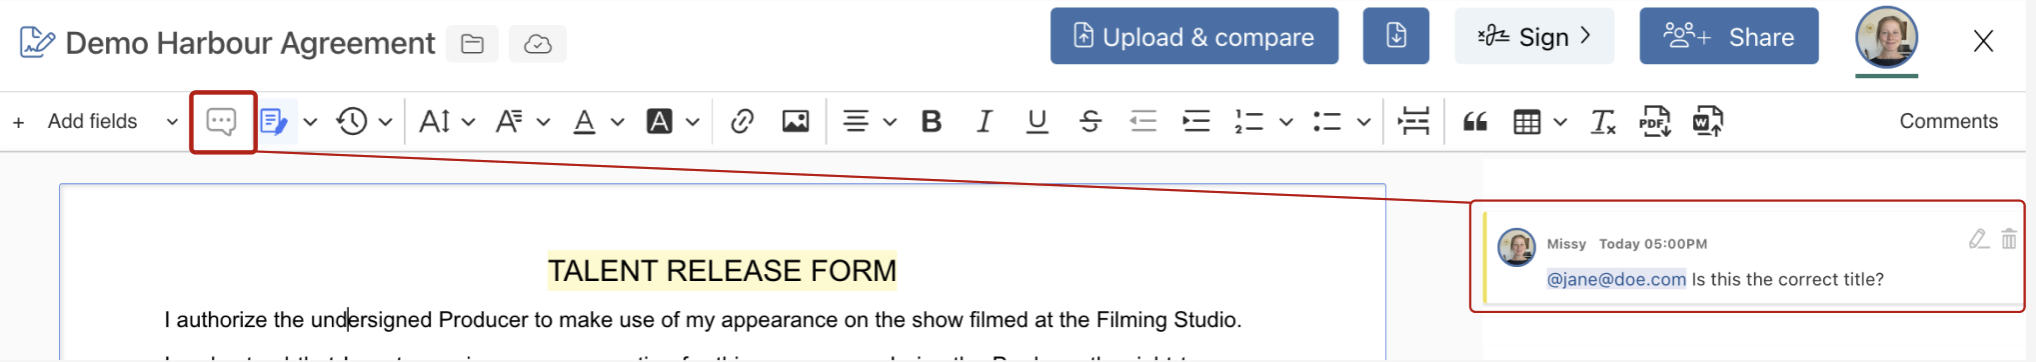This screenshot has height=362, width=2036.
Task: Expand the font family dropdown arrow
Action: [x=543, y=122]
